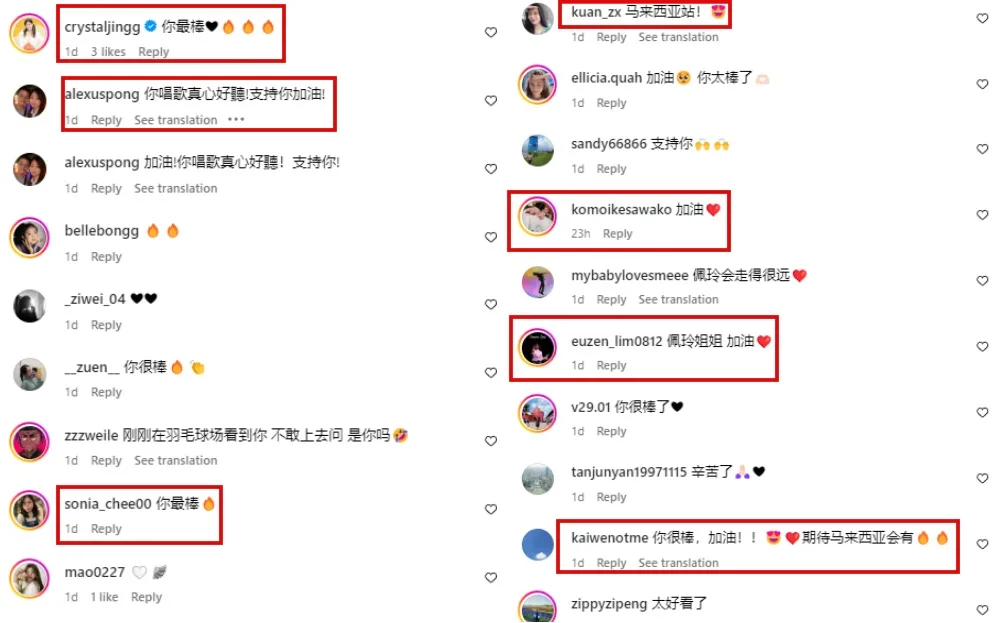Toggle the like heart on ellicia.quah's comment
Image resolution: width=1000 pixels, height=623 pixels.
pos(982,84)
